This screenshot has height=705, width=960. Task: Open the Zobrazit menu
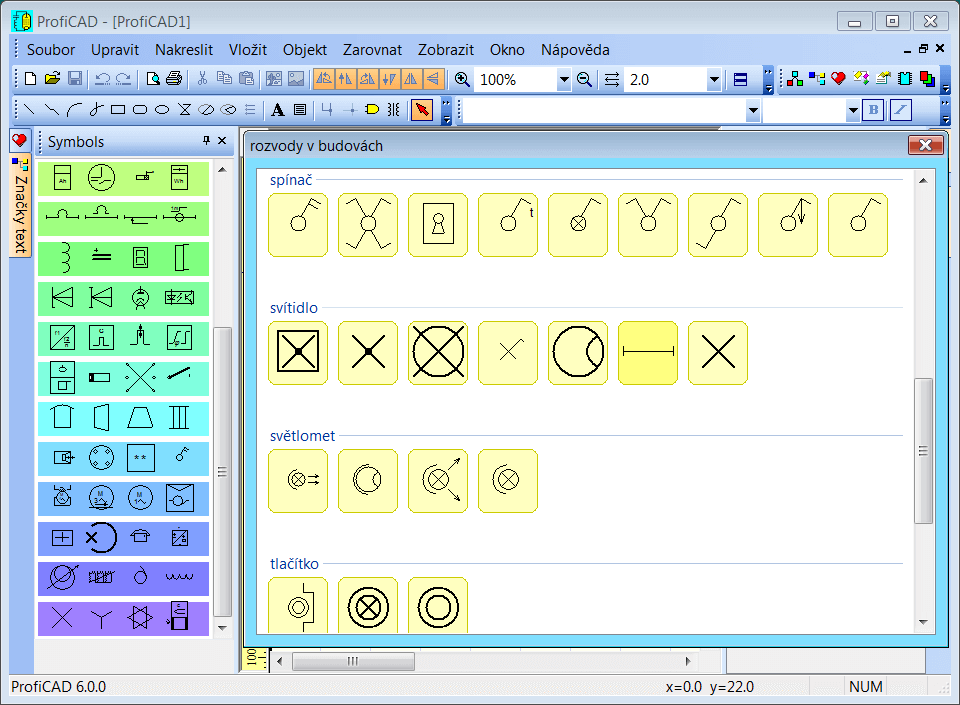(x=446, y=50)
